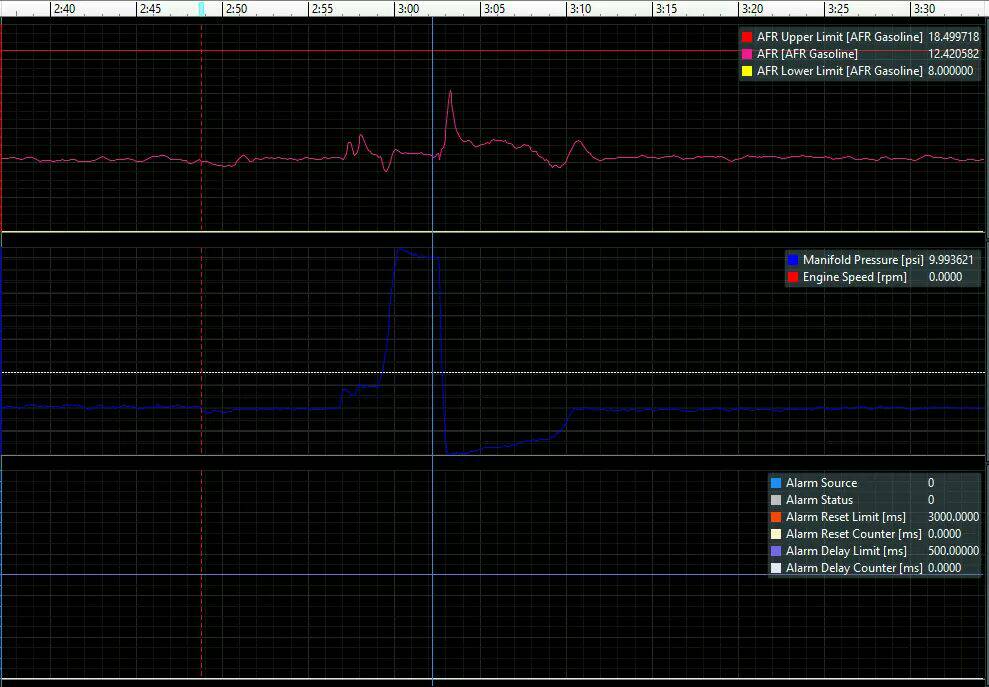Click the AFR Lower Limit value 8.000000
This screenshot has height=687, width=989.
pyautogui.click(x=951, y=71)
